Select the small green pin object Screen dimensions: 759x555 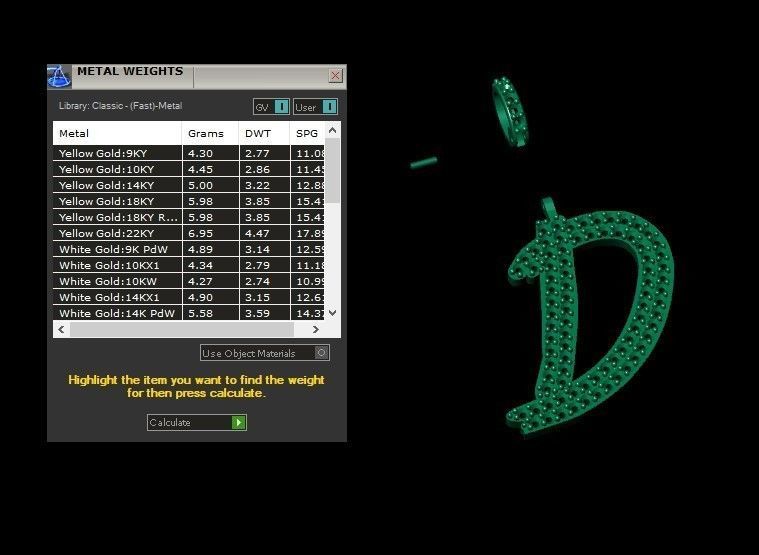[x=424, y=162]
